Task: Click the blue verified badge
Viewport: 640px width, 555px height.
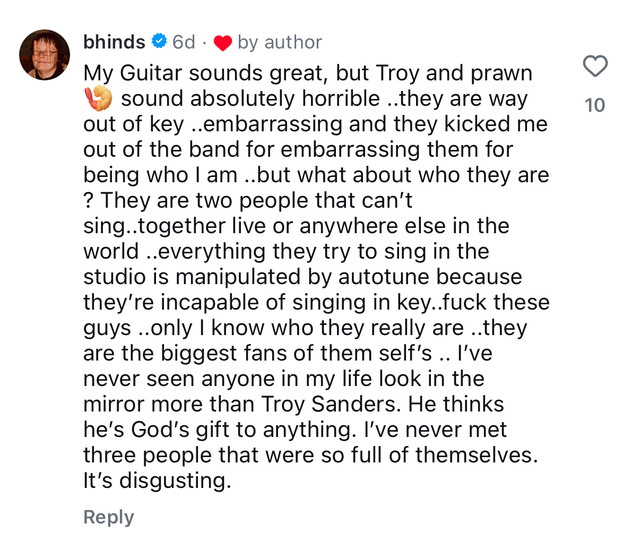Action: pyautogui.click(x=158, y=42)
